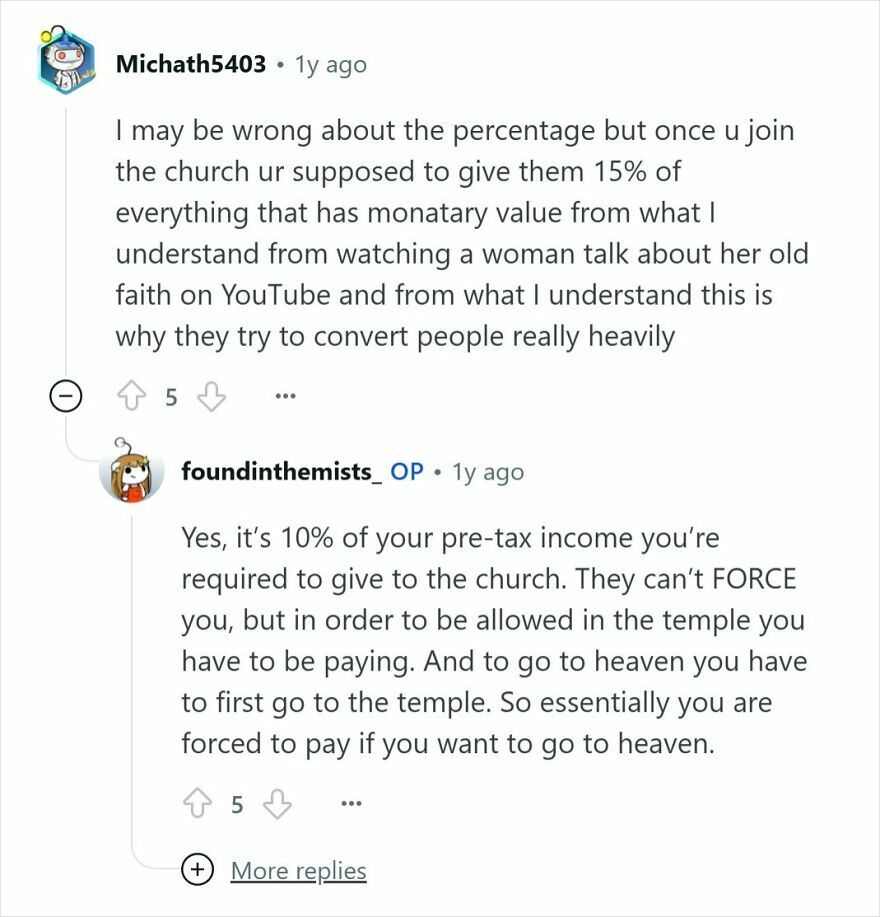
Task: Click Michath5403's Snoo avatar
Action: [62, 62]
